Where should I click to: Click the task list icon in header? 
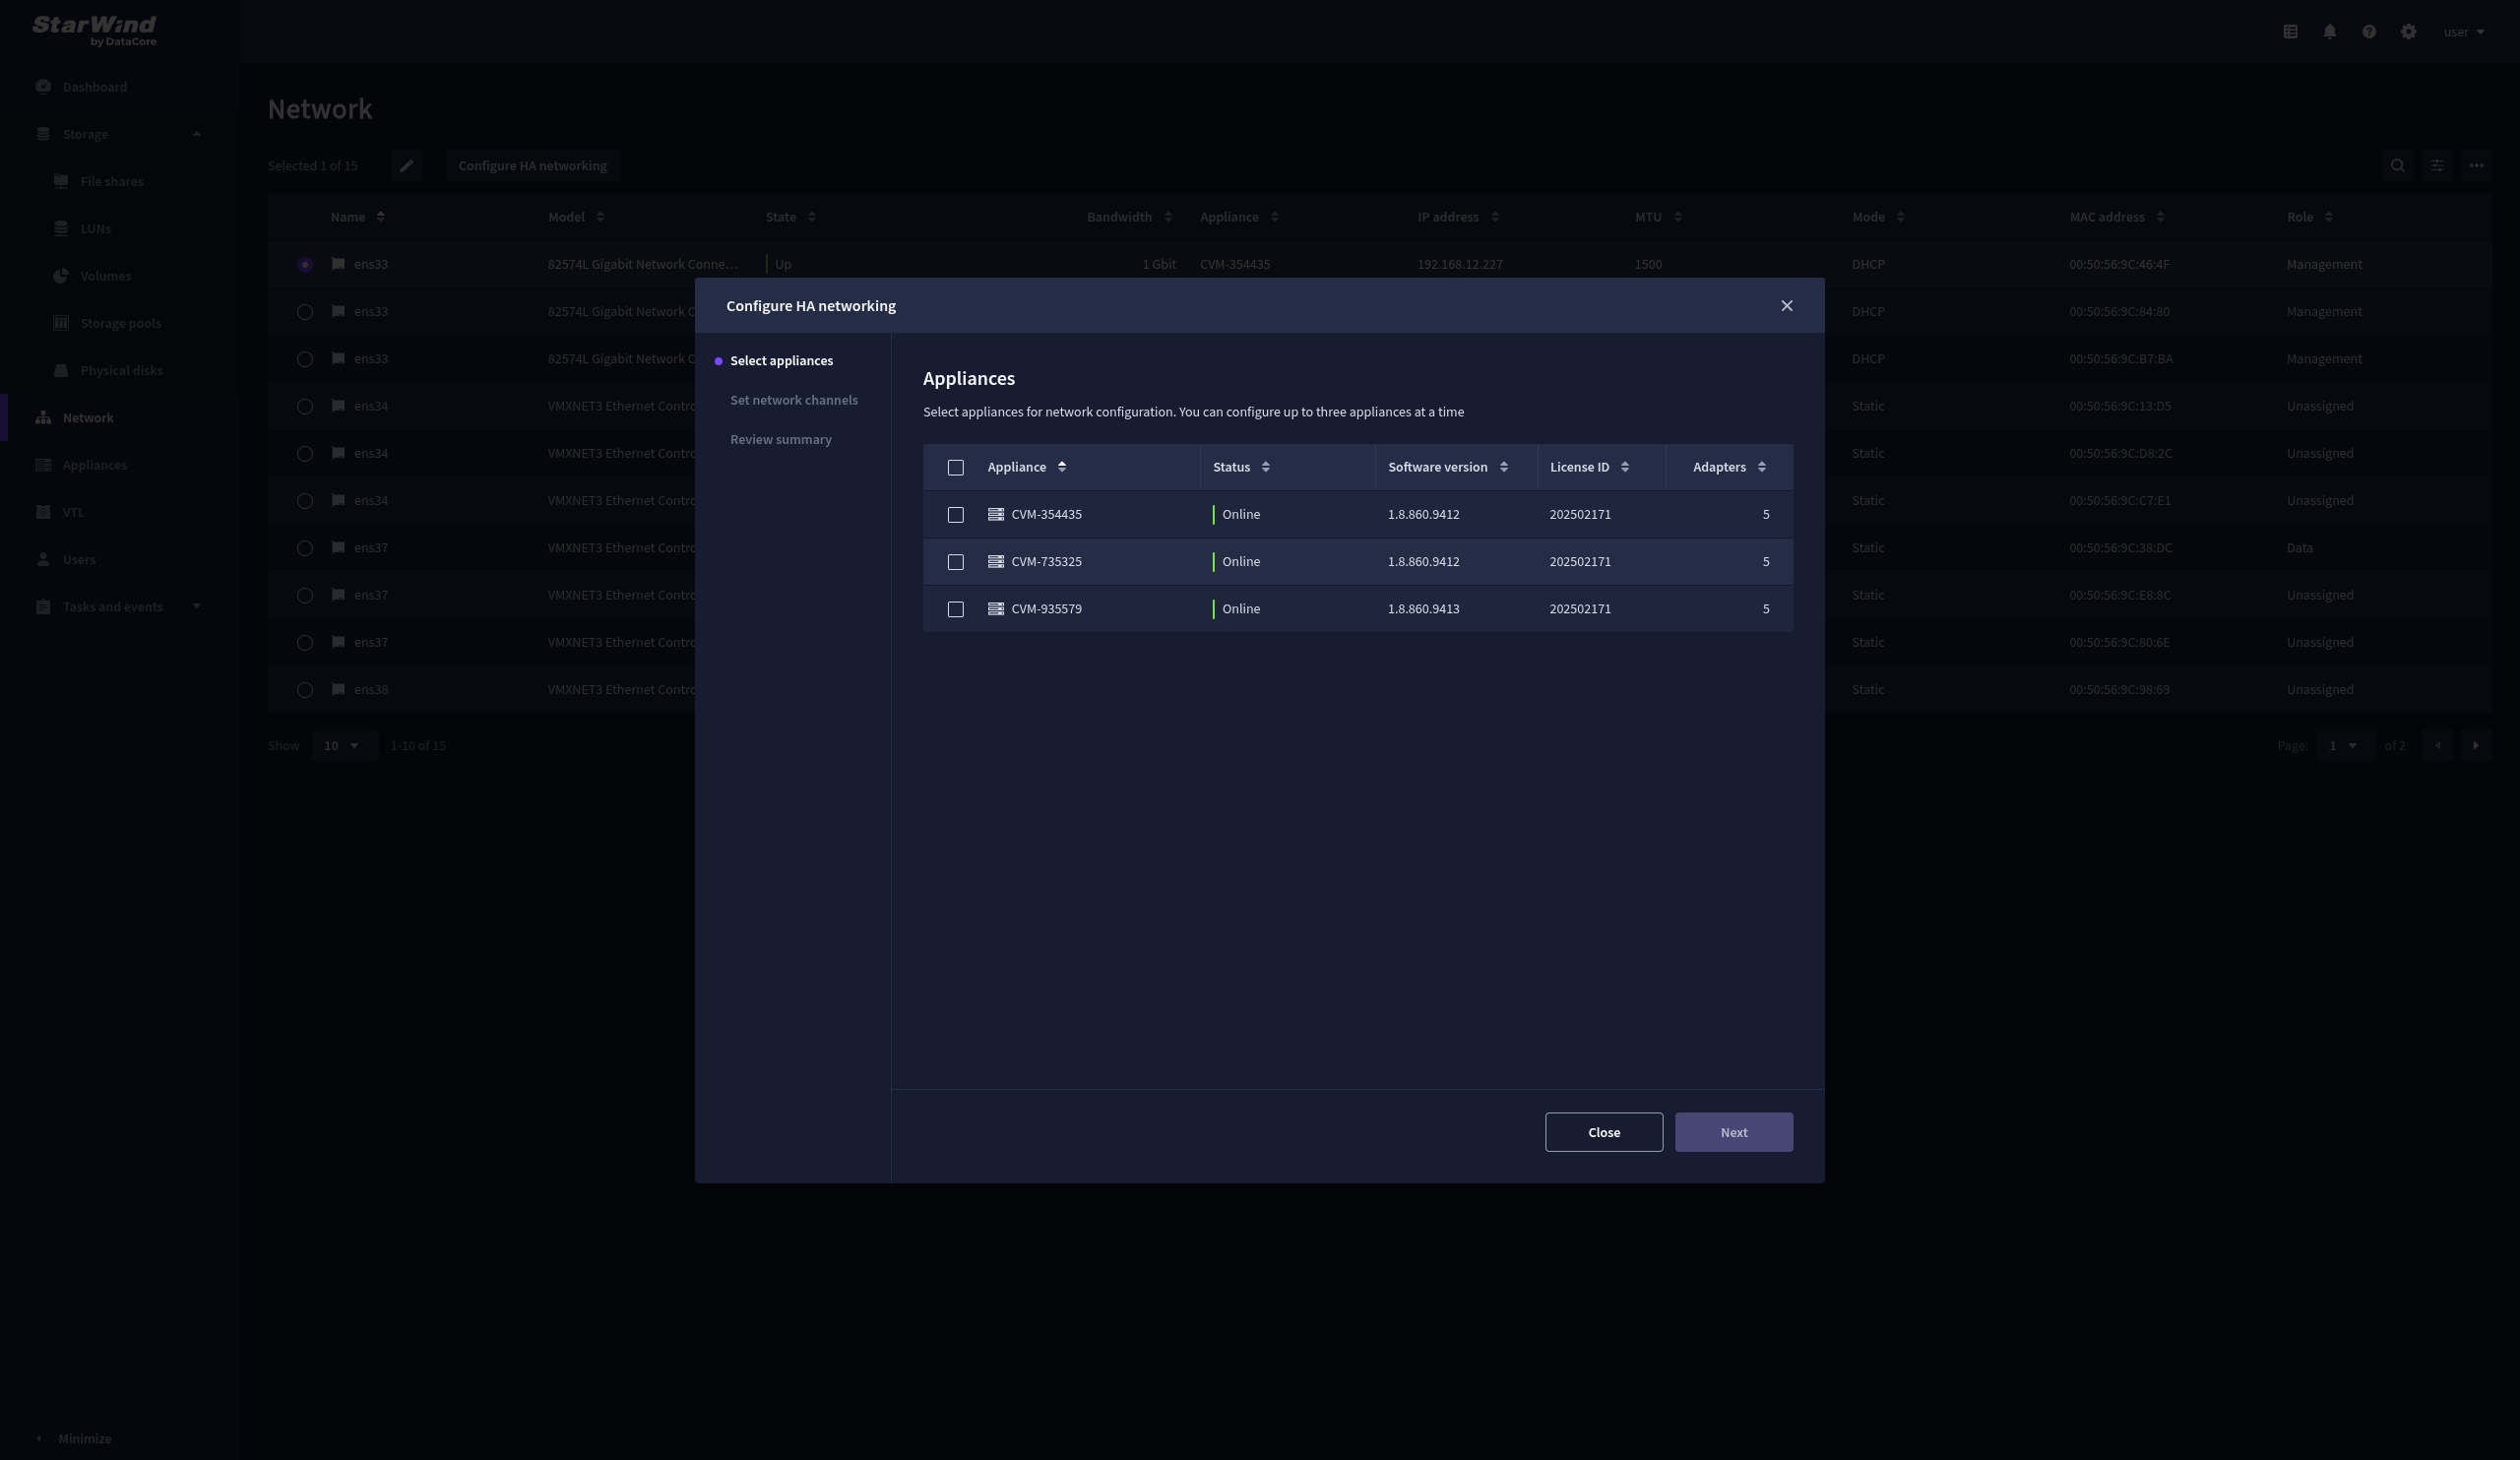point(2290,32)
